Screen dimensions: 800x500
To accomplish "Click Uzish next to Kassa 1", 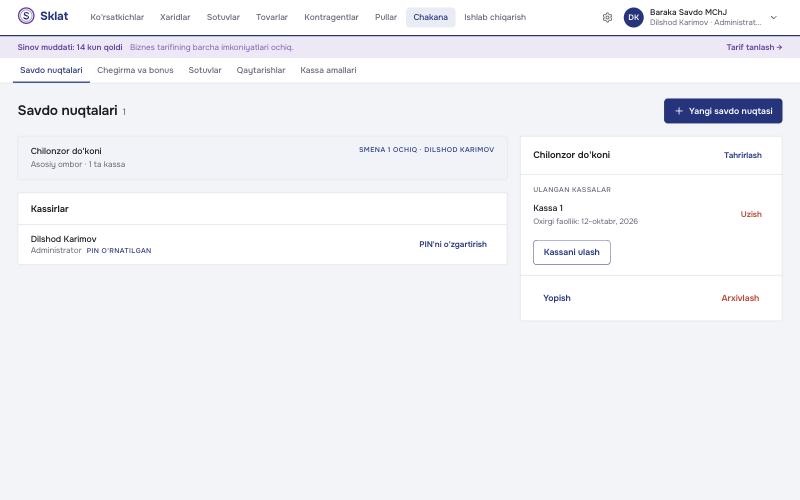I will click(751, 214).
